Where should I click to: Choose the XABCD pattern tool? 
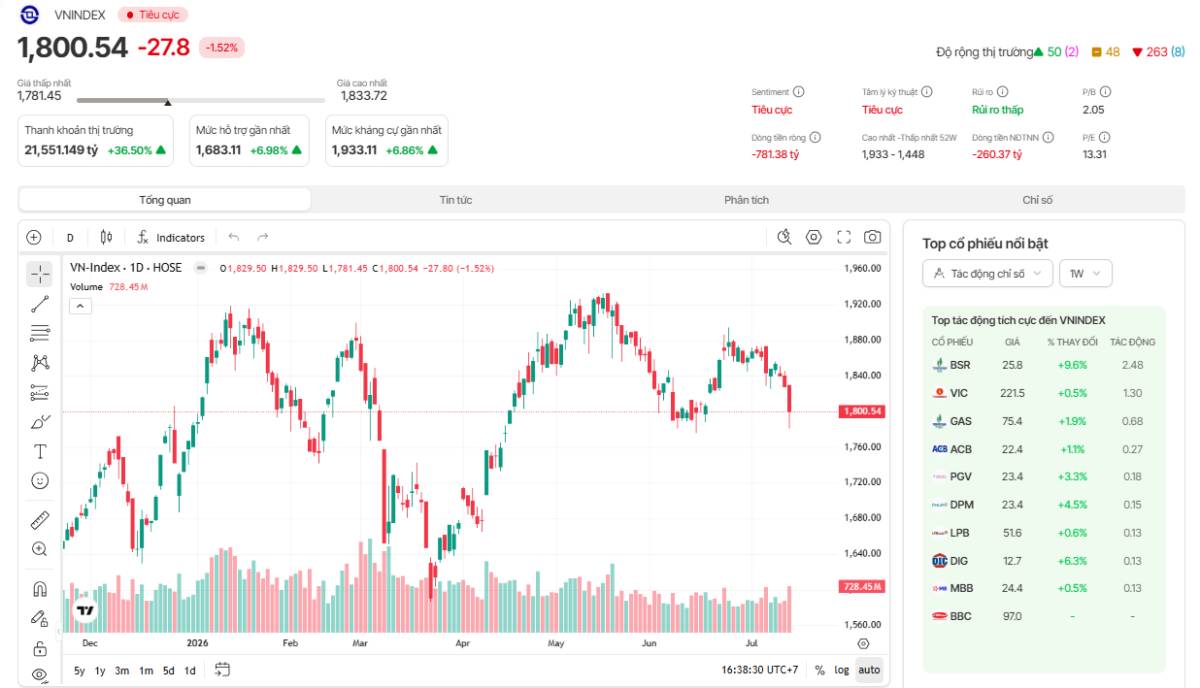pyautogui.click(x=40, y=362)
